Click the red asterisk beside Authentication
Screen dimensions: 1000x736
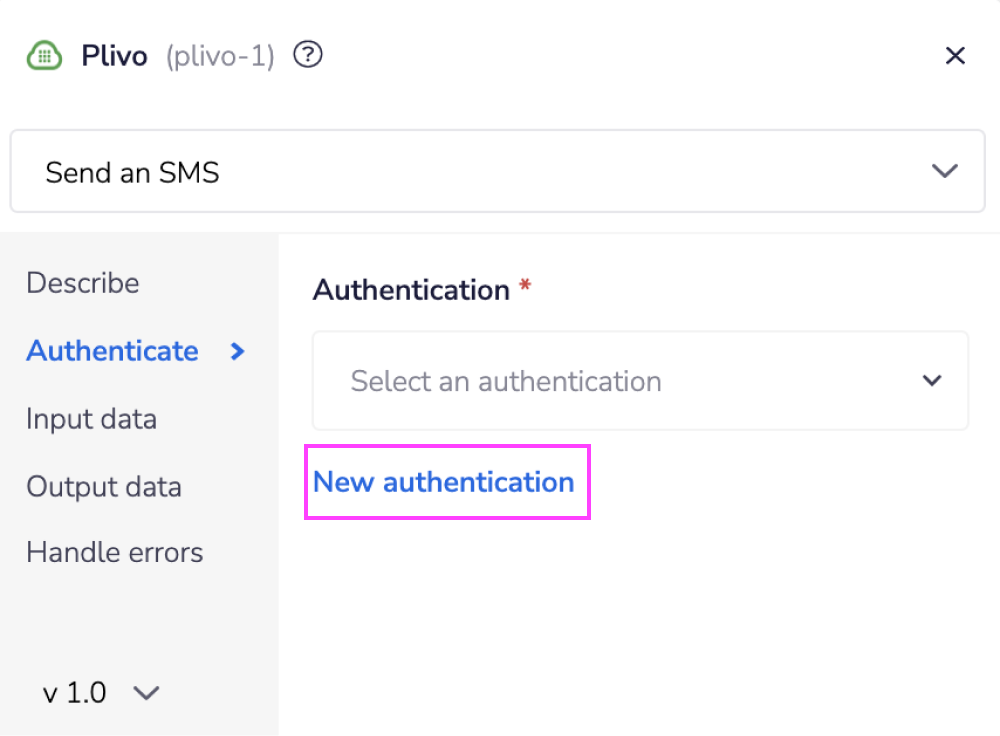click(x=527, y=284)
